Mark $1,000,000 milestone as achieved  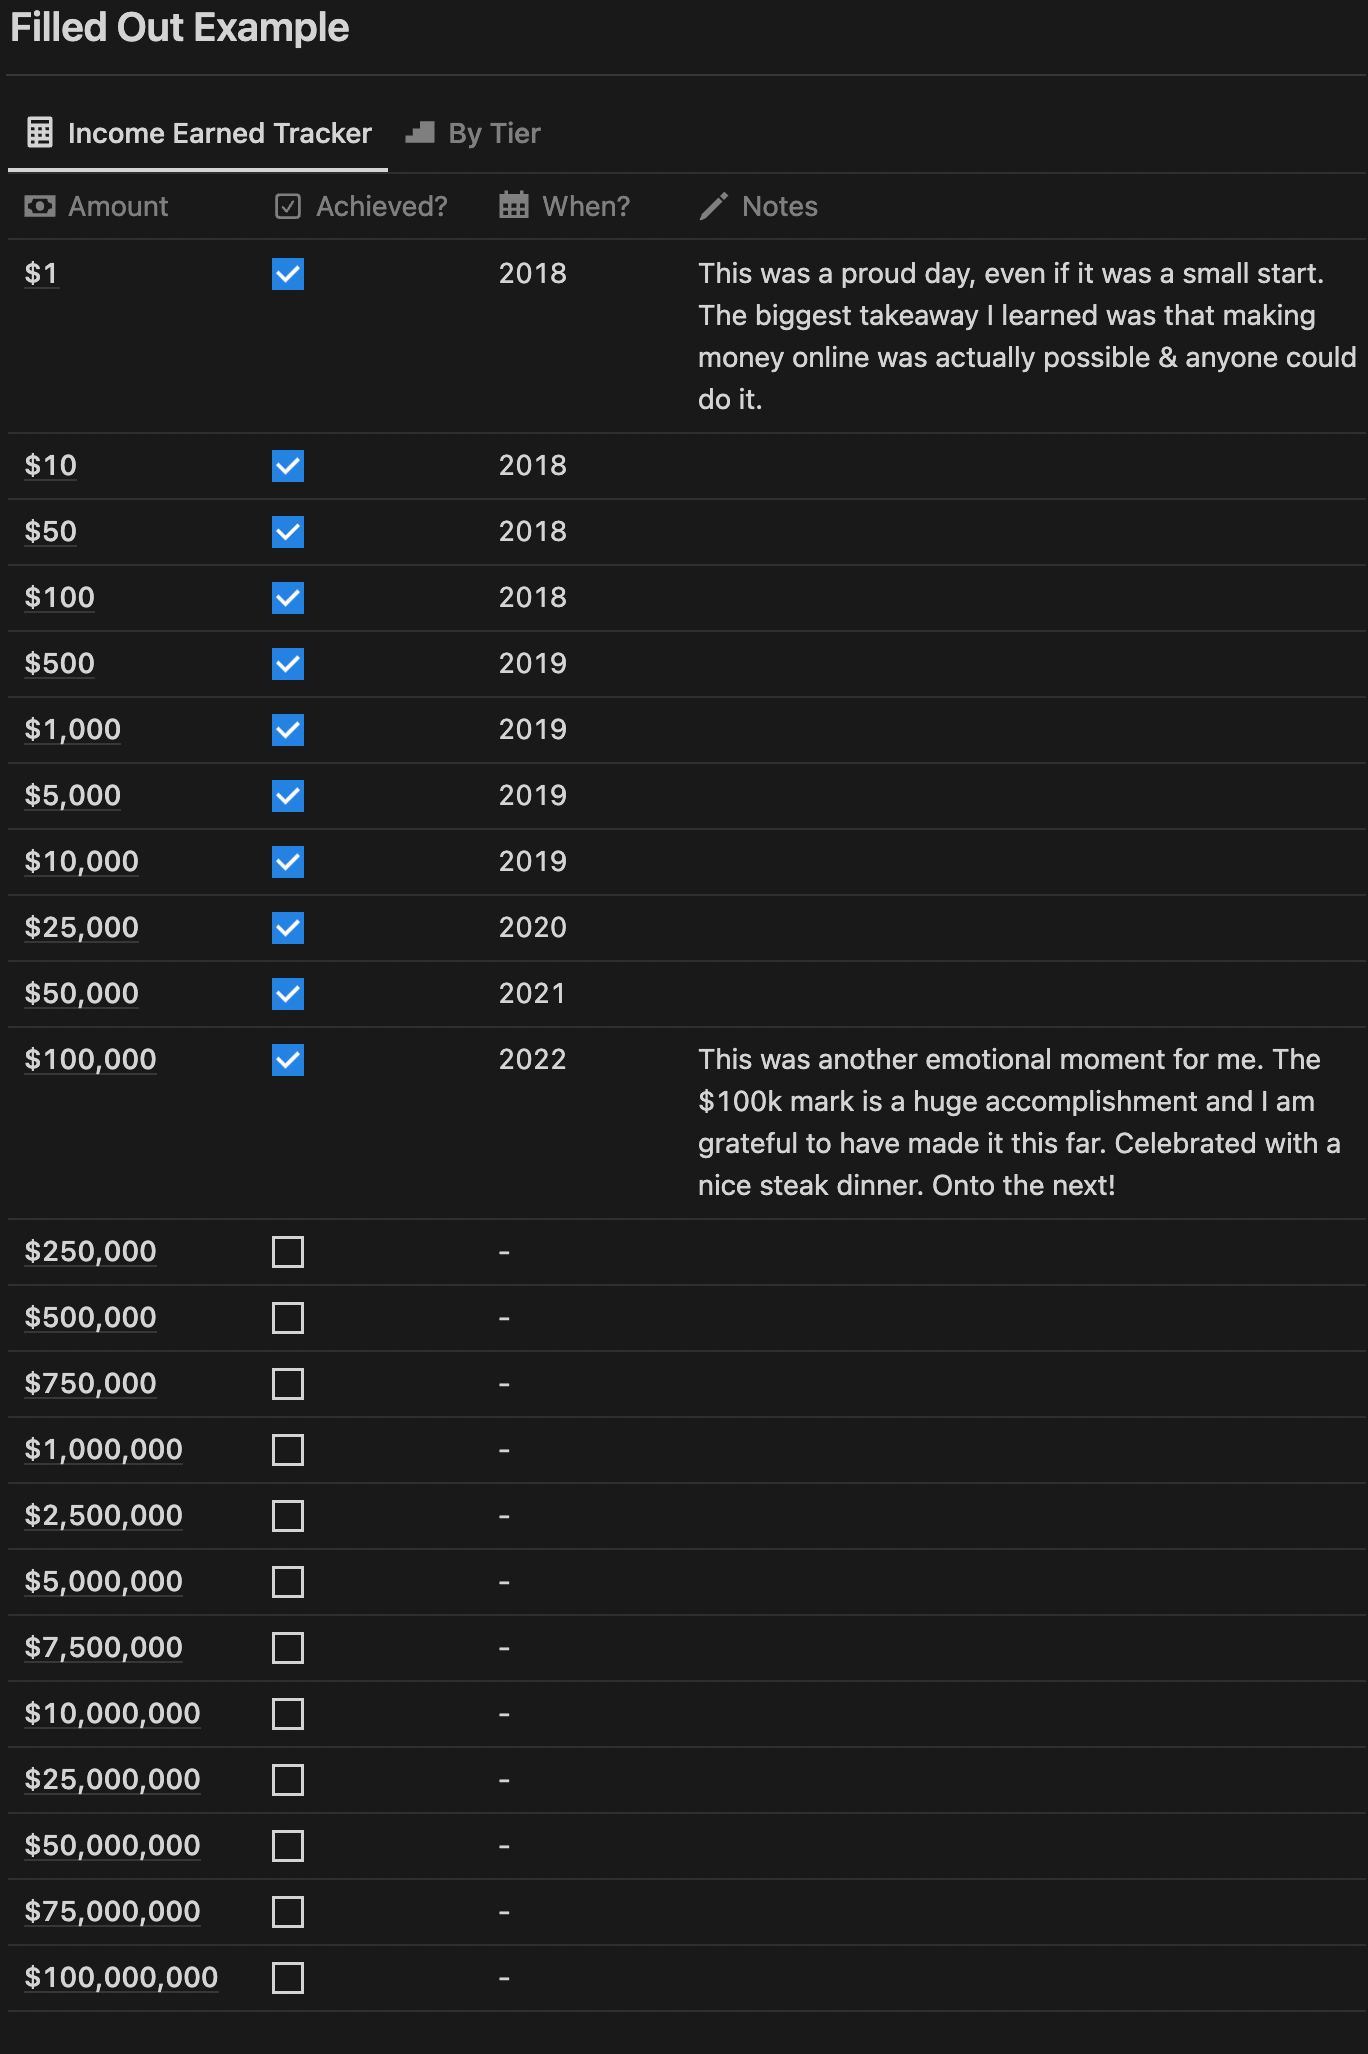[x=288, y=1450]
